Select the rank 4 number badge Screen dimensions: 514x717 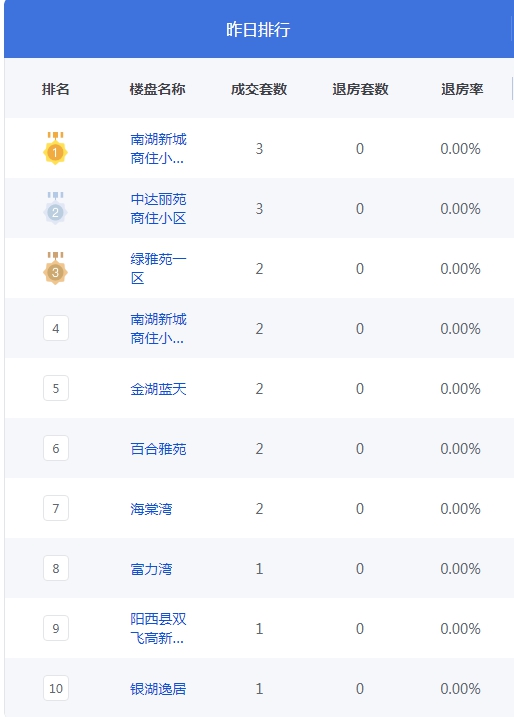click(56, 328)
